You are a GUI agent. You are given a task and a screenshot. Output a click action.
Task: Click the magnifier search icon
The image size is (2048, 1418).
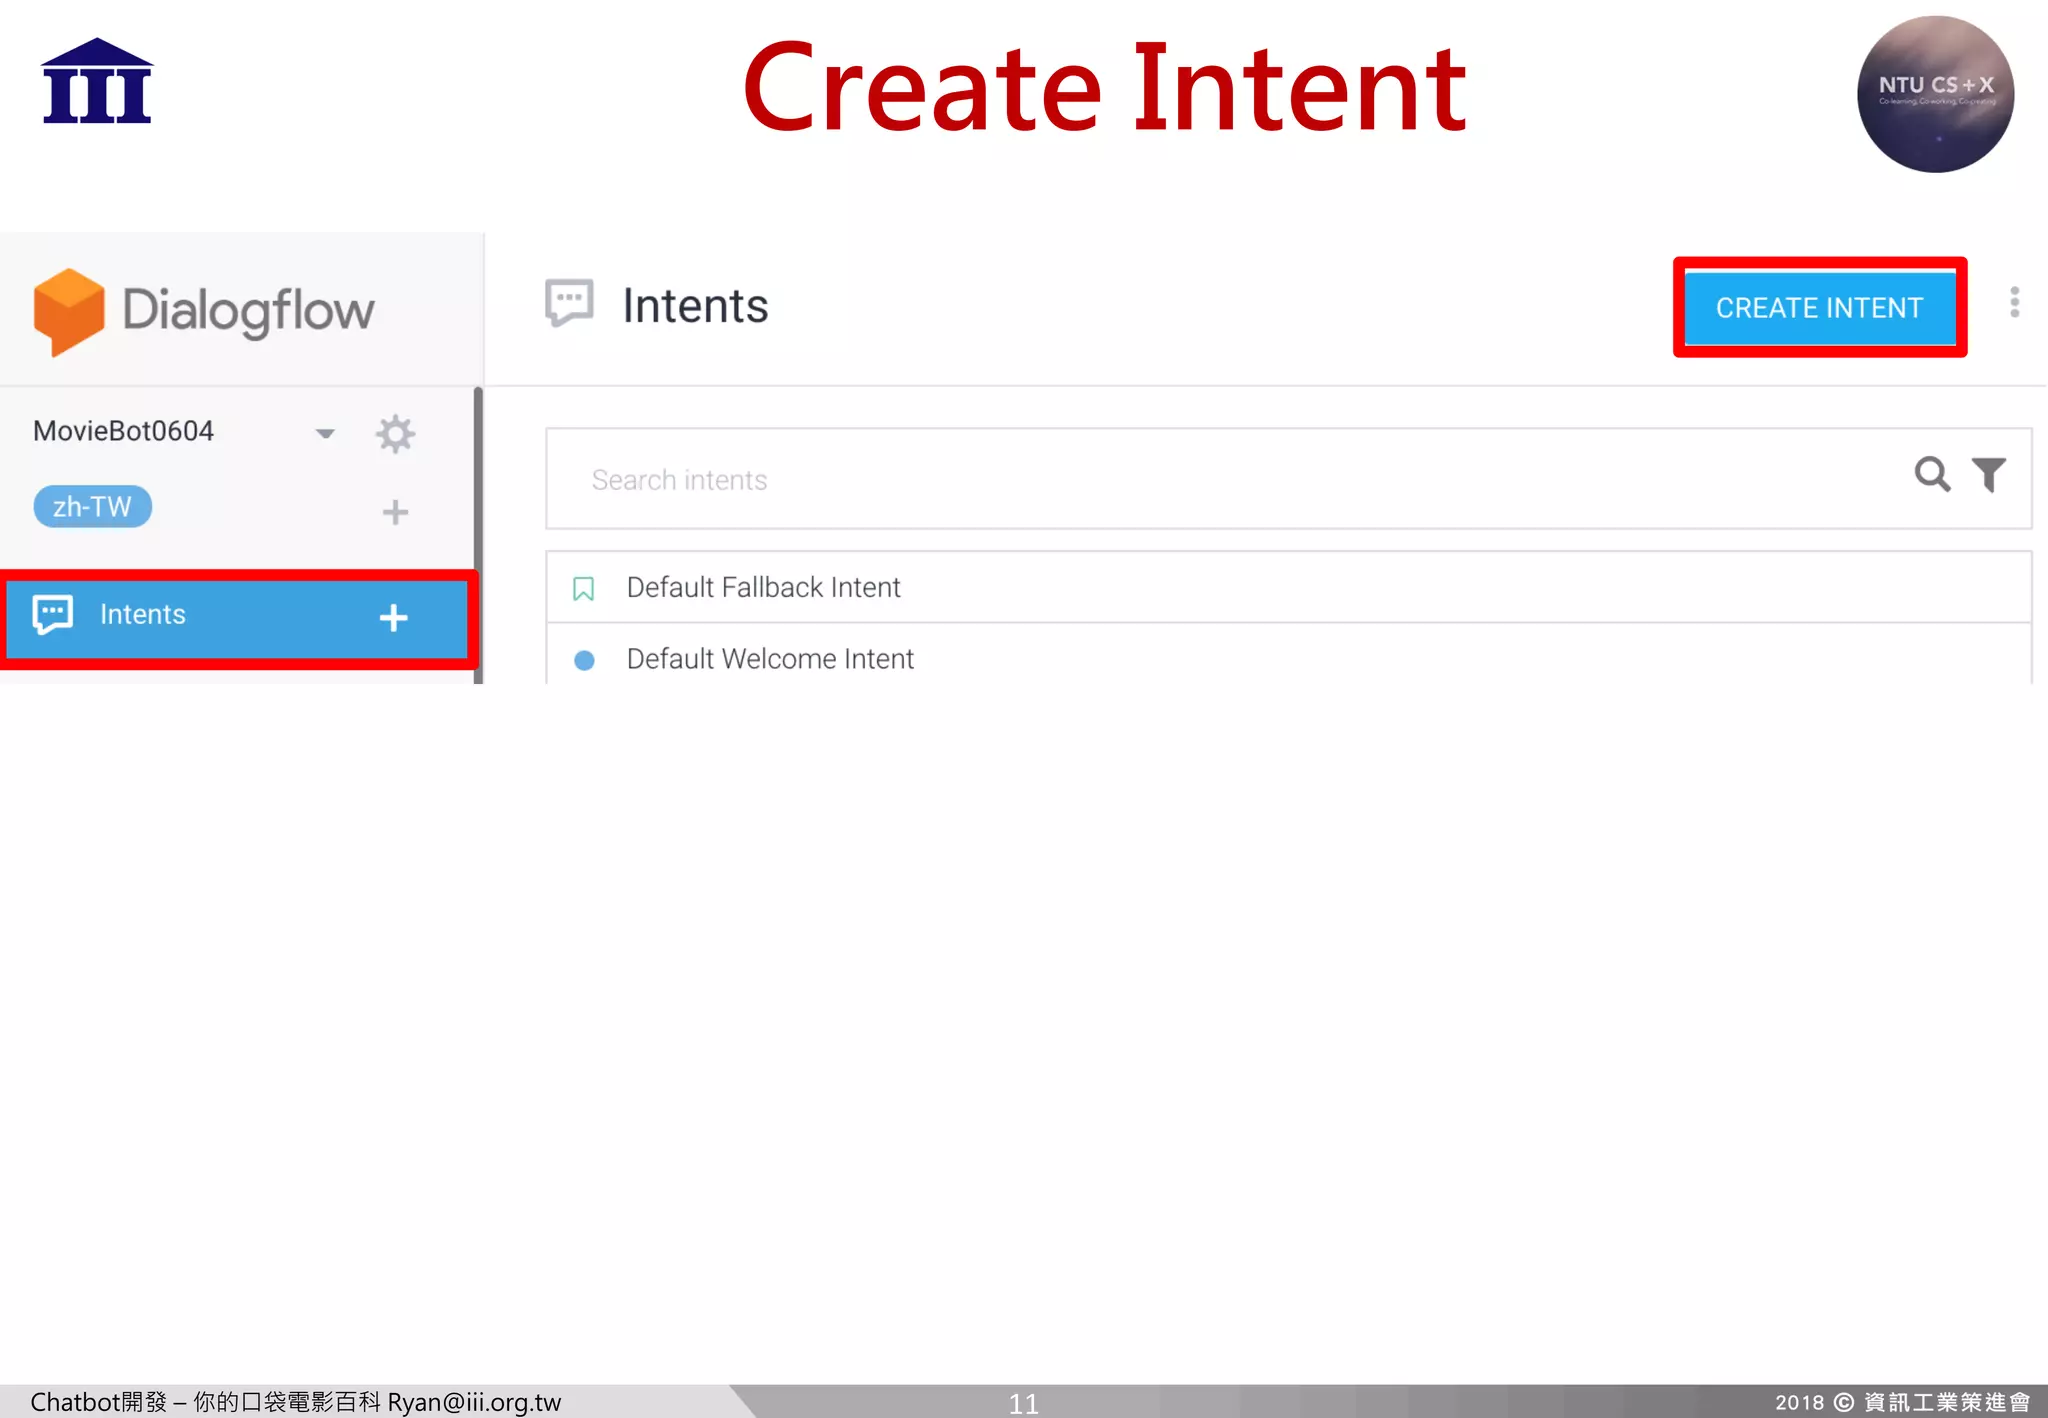[x=1932, y=474]
